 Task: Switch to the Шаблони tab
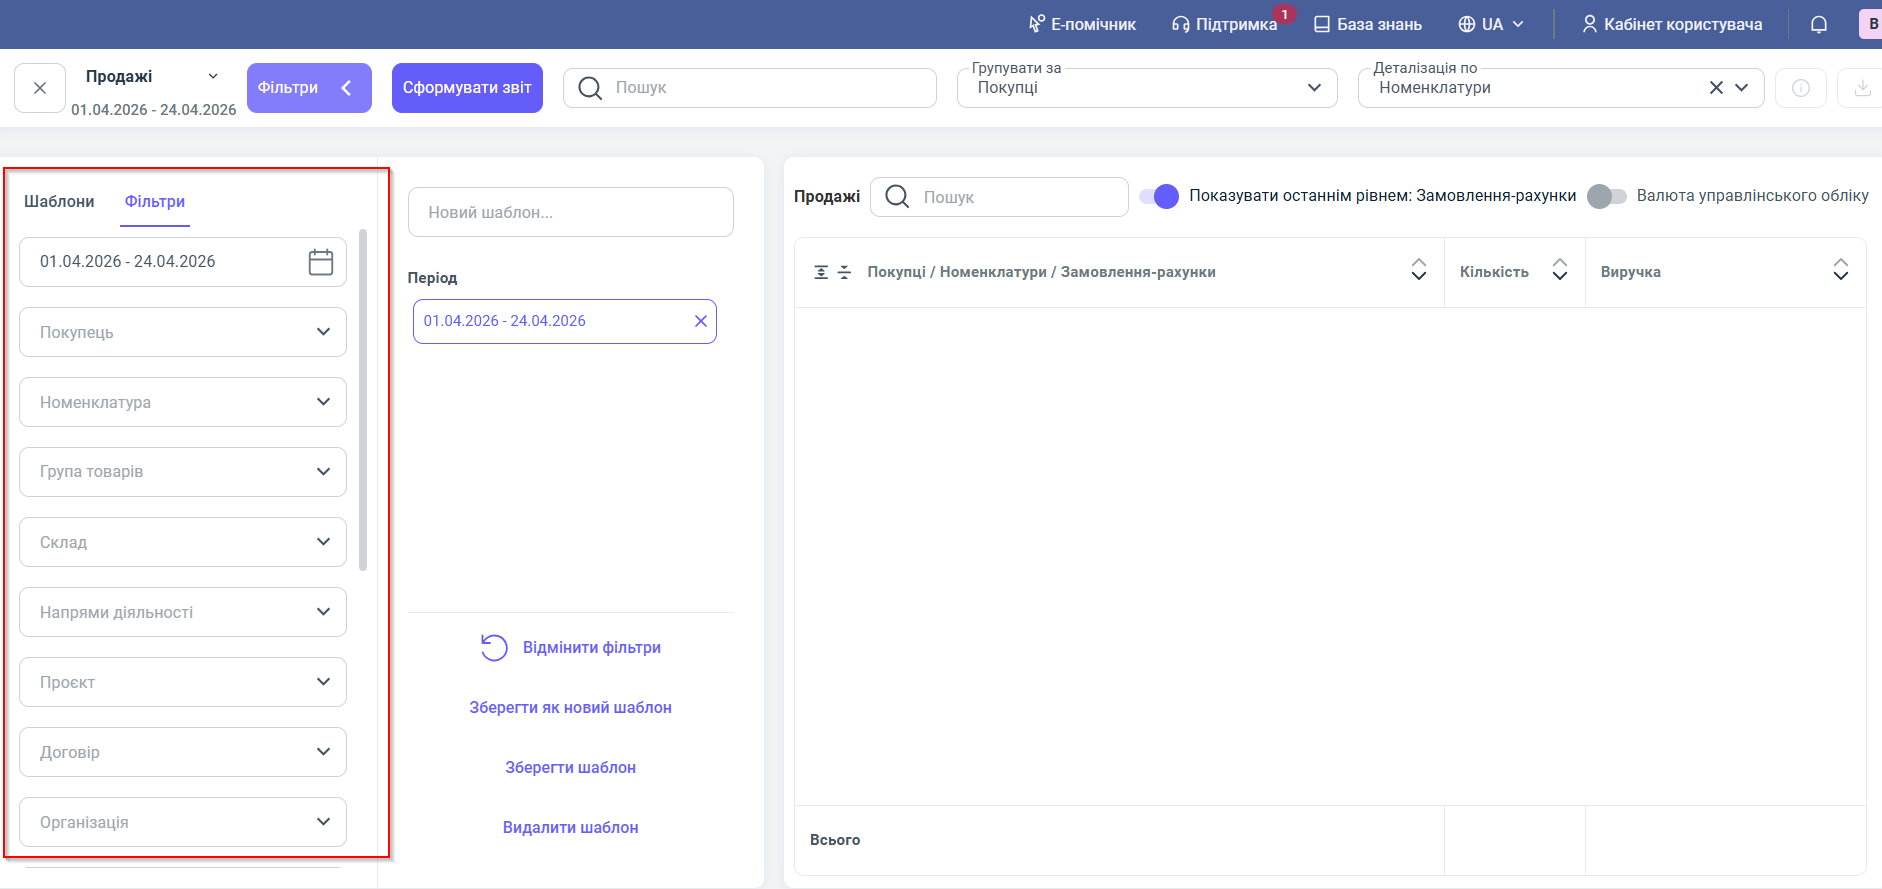pyautogui.click(x=59, y=202)
